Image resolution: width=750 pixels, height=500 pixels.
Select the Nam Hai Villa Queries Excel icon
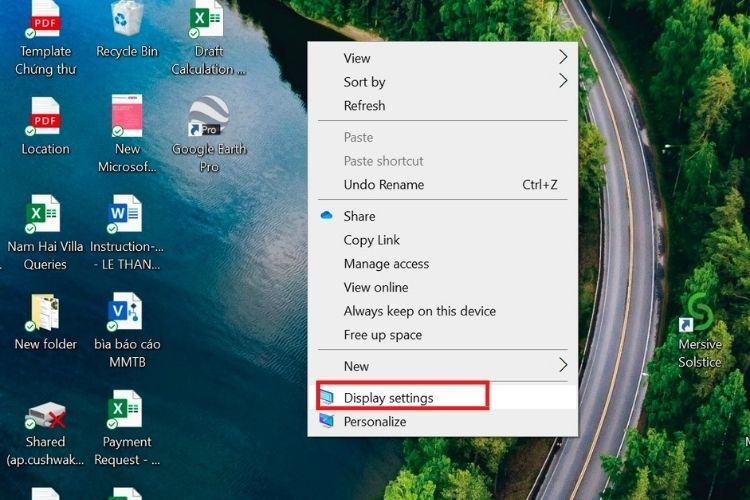click(x=44, y=214)
